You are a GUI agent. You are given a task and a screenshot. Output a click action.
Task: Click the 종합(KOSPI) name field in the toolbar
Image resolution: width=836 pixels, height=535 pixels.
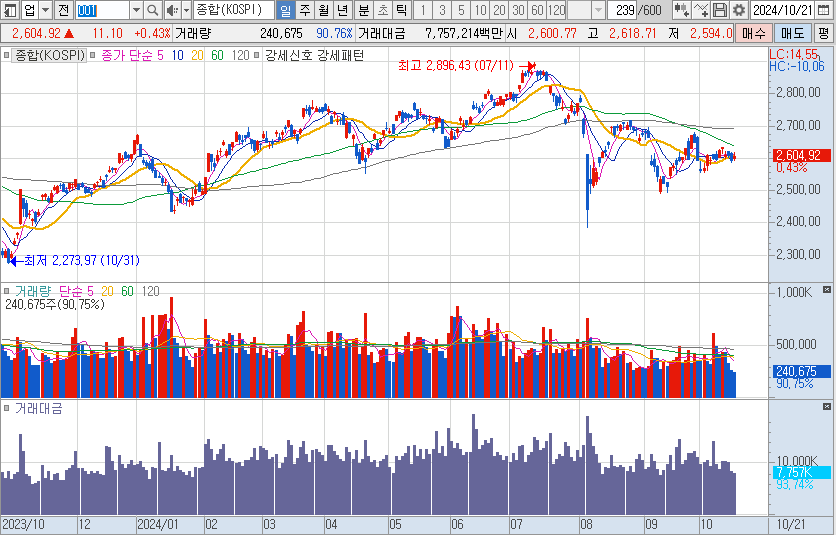click(234, 10)
